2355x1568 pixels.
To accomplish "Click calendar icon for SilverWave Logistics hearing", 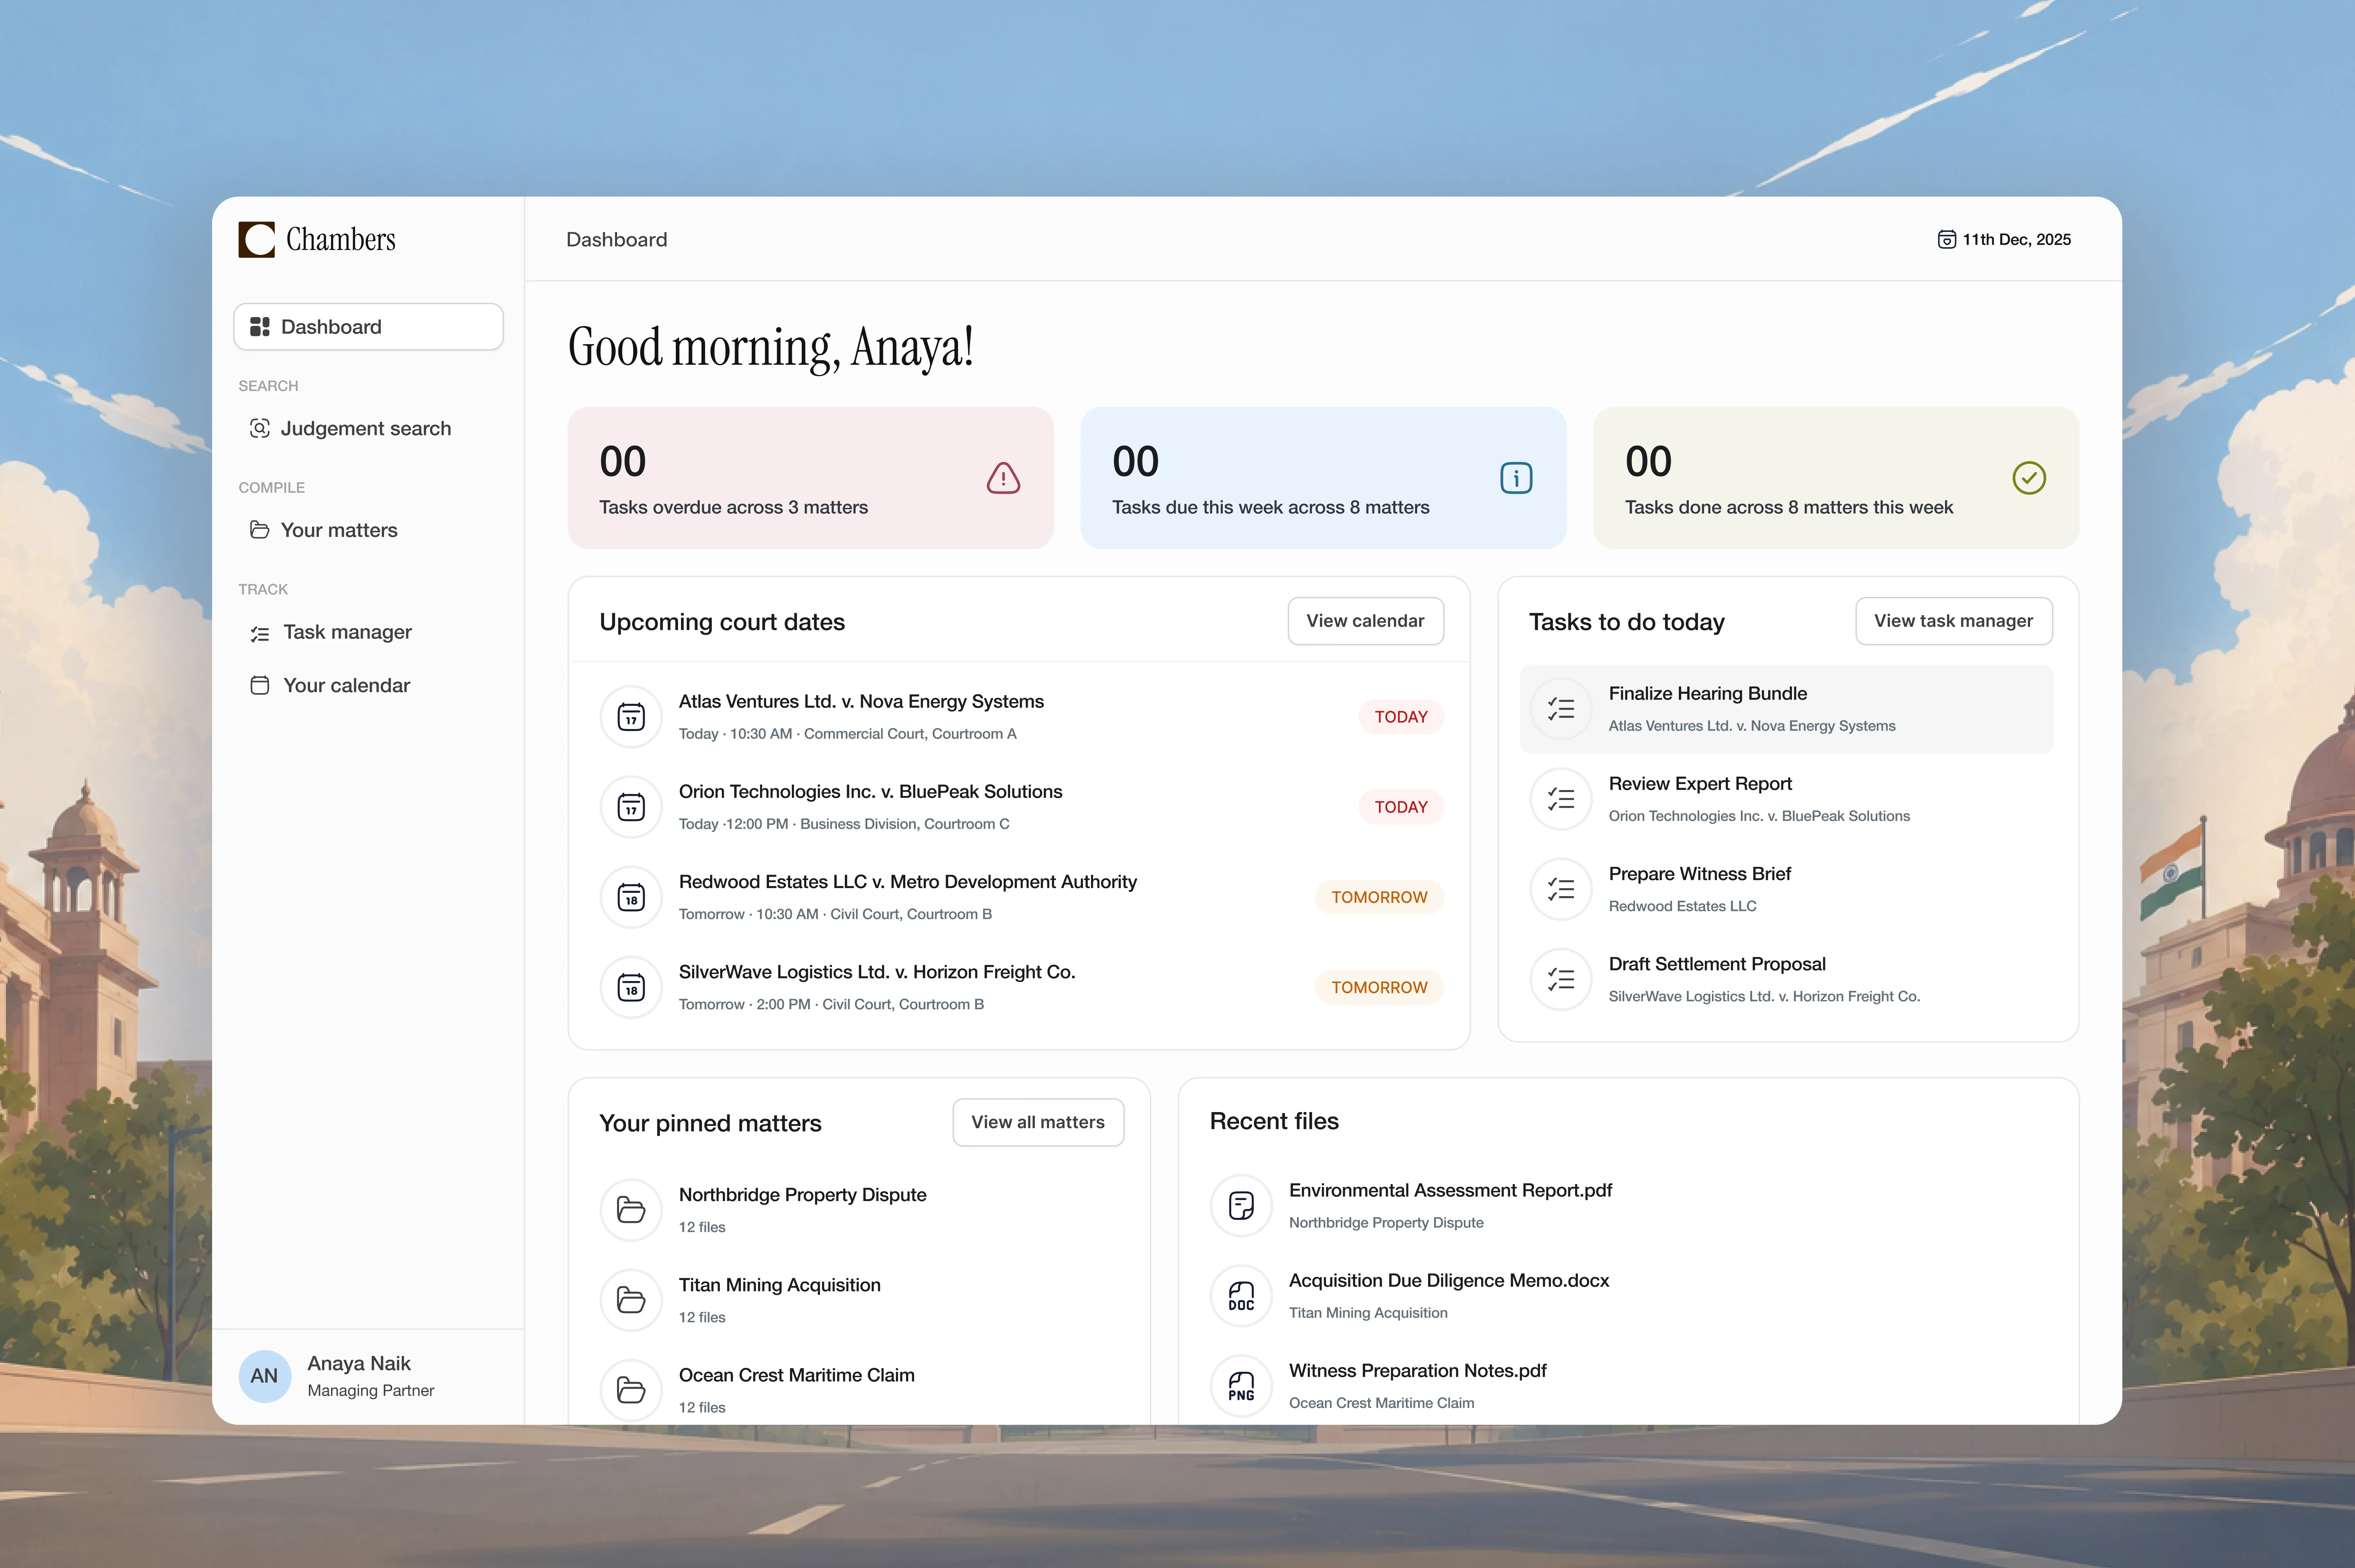I will click(631, 987).
